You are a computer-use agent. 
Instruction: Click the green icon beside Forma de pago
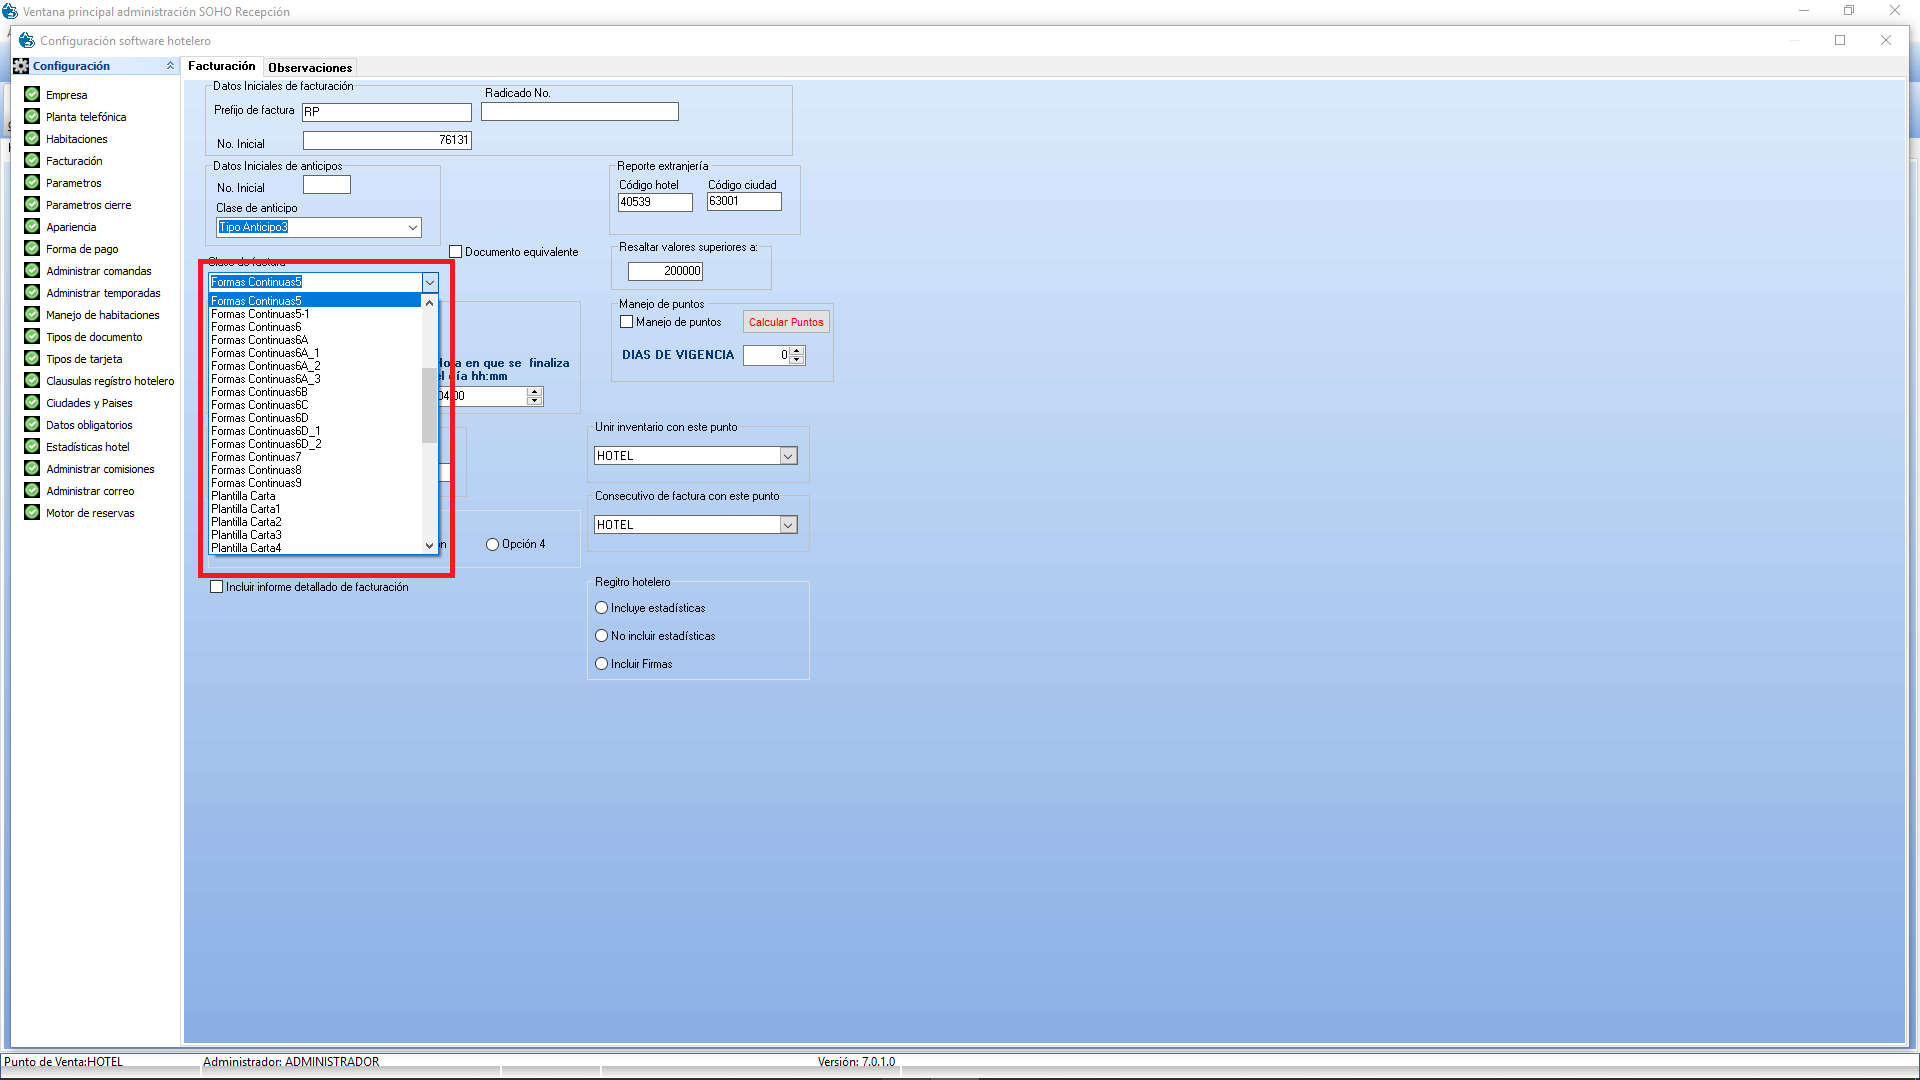(x=32, y=248)
